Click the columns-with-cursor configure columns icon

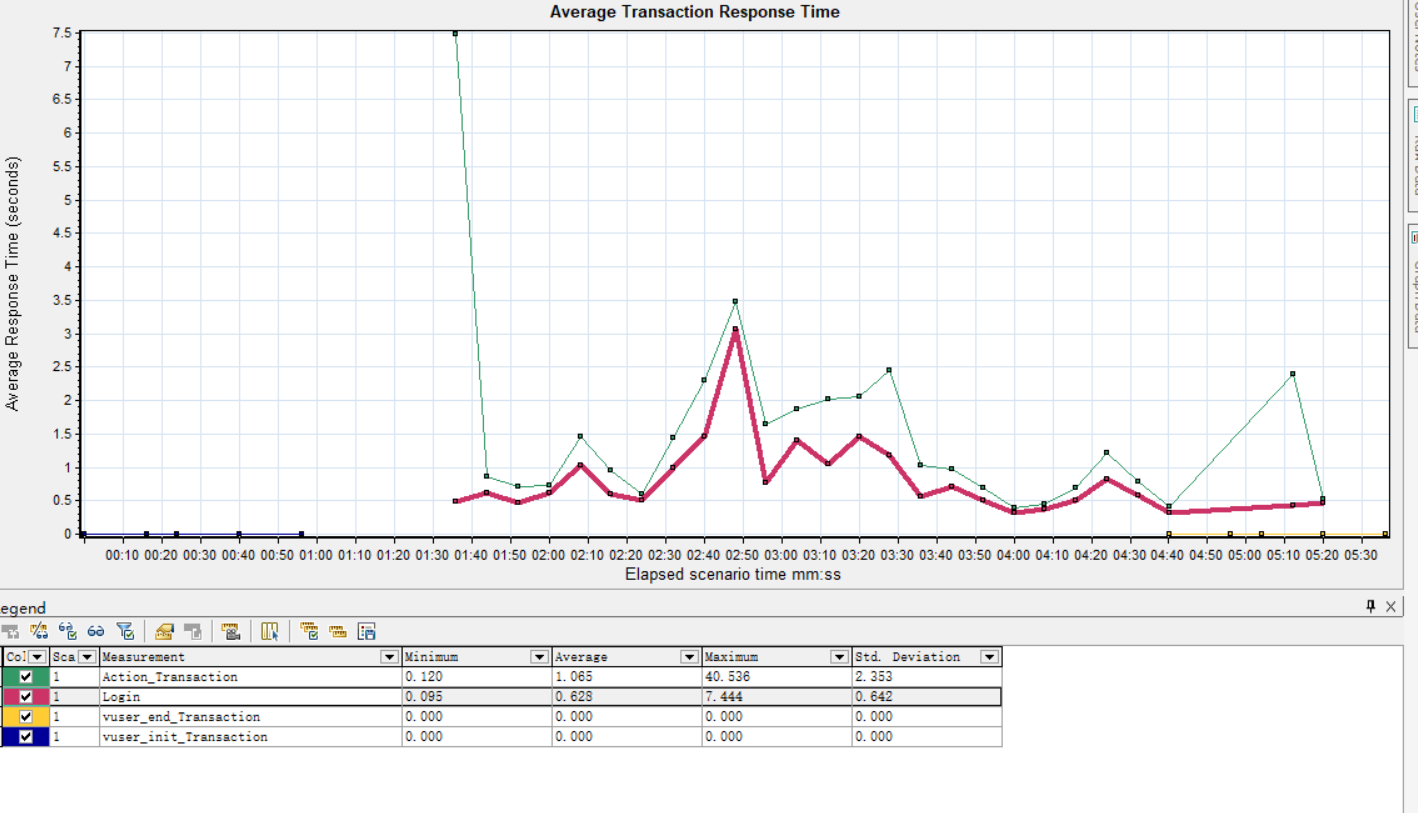270,631
